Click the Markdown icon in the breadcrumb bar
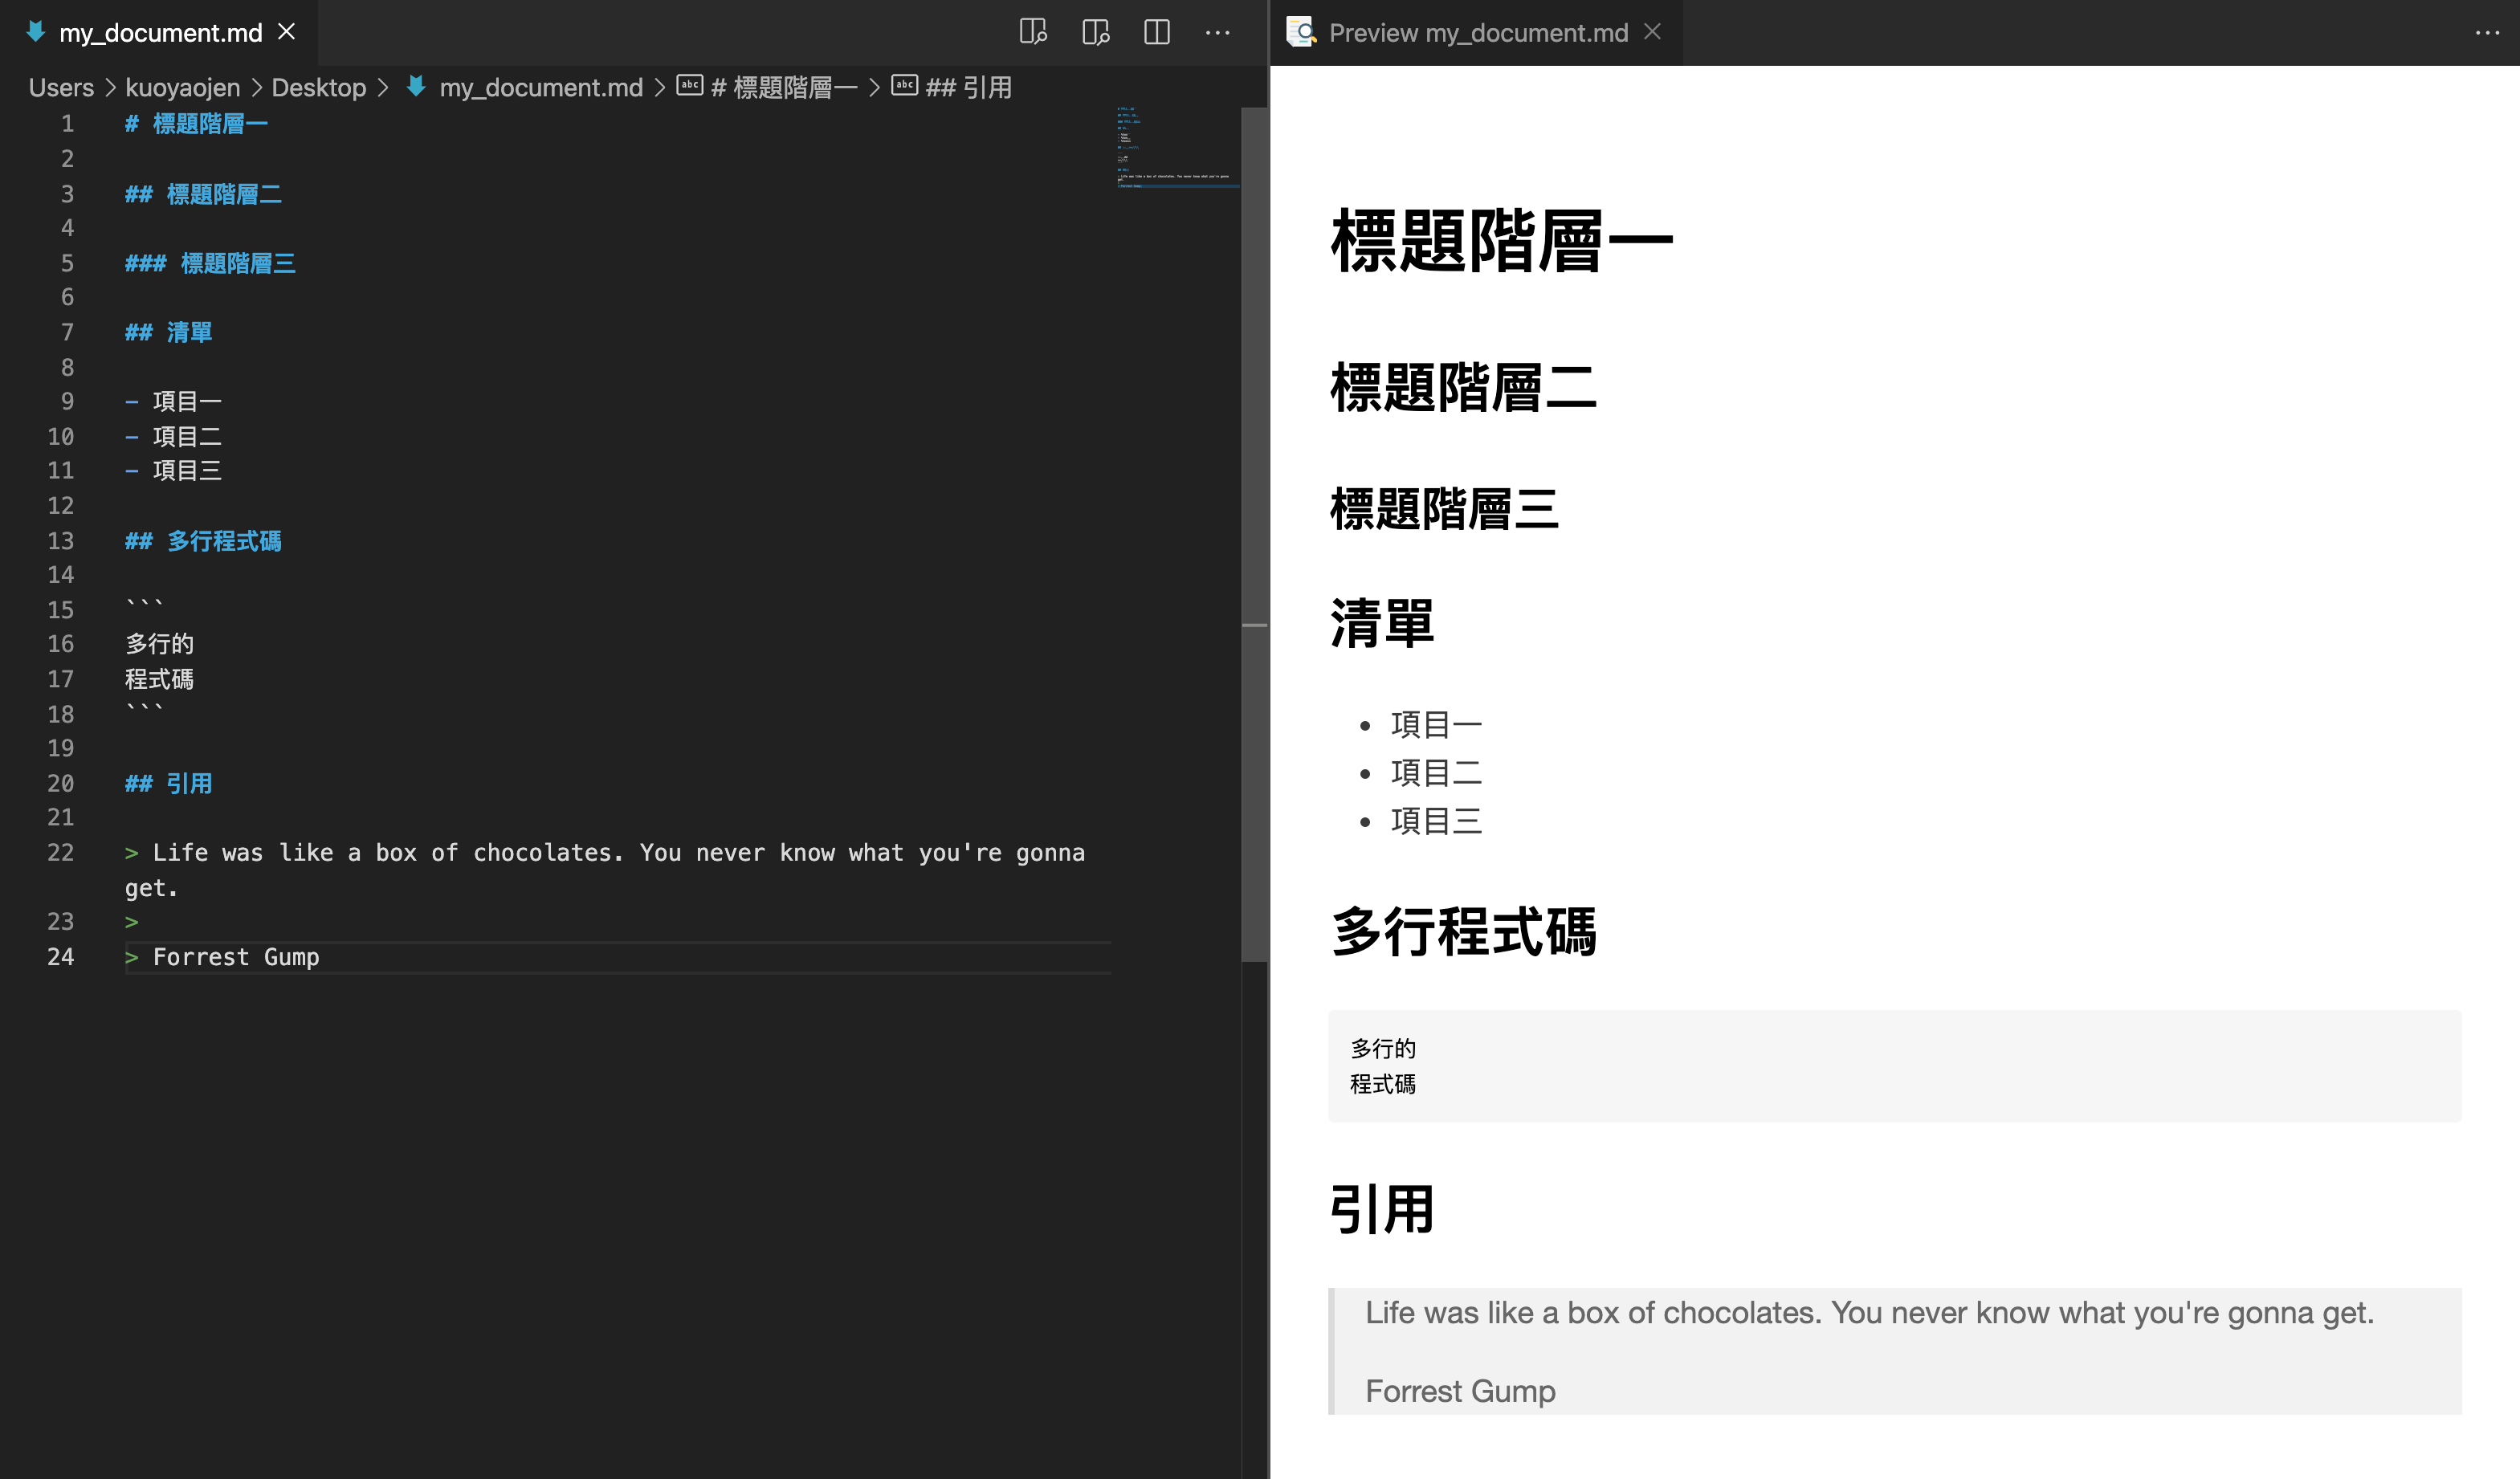 [417, 87]
